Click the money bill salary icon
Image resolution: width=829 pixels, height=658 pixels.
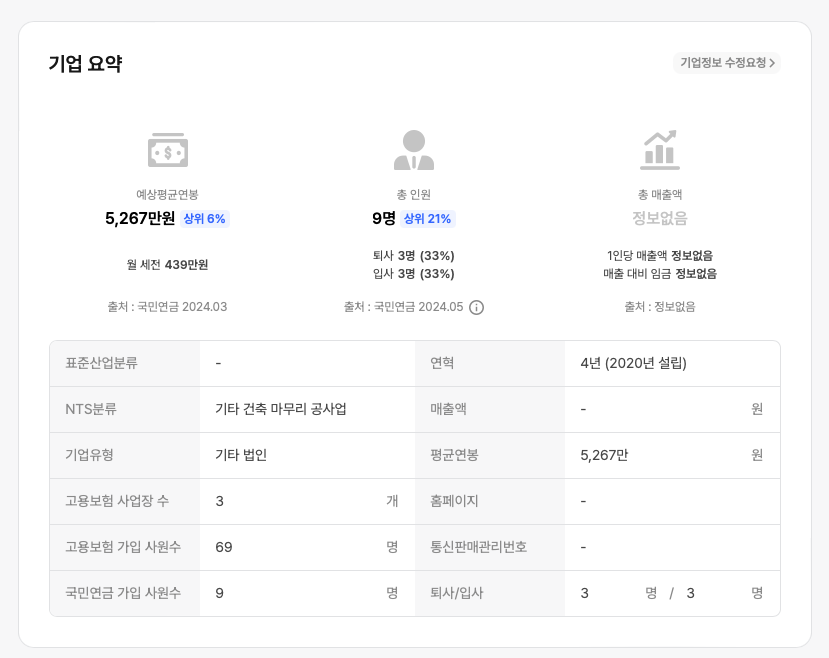pyautogui.click(x=168, y=150)
